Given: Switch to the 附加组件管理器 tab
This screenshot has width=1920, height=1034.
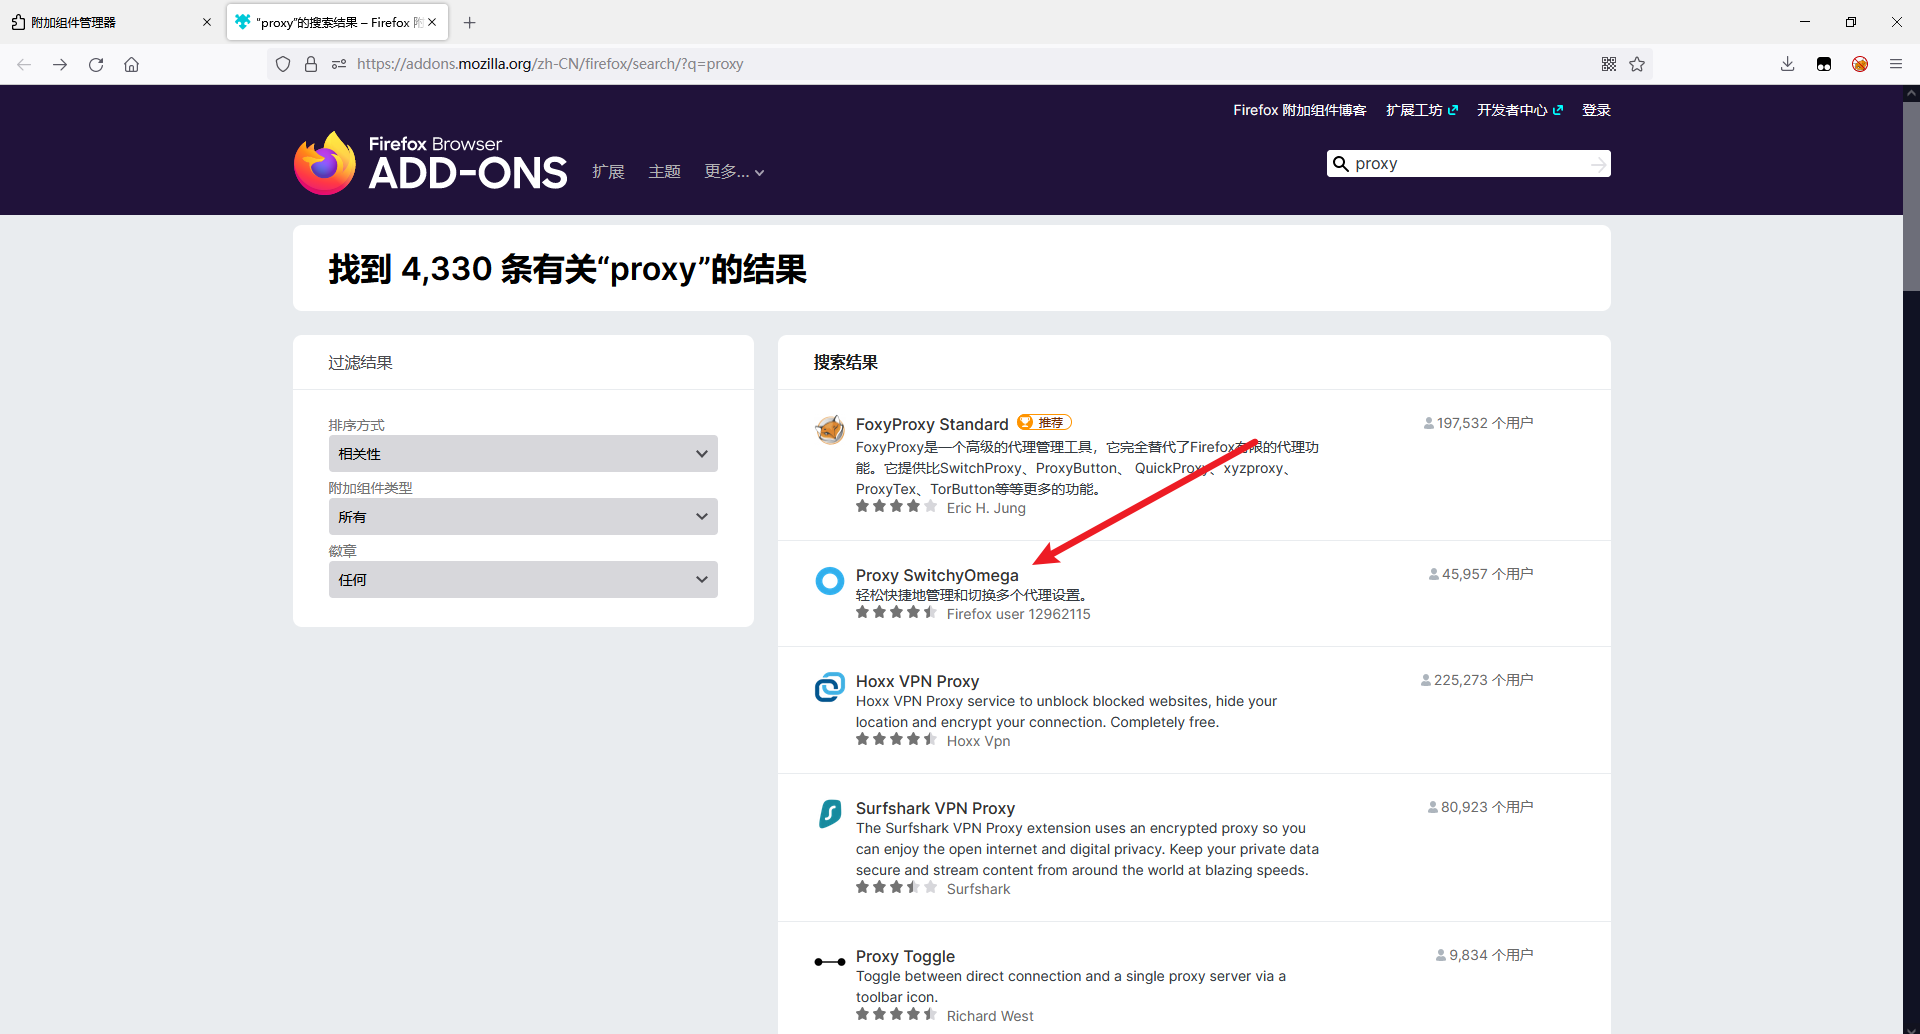Looking at the screenshot, I should tap(111, 22).
